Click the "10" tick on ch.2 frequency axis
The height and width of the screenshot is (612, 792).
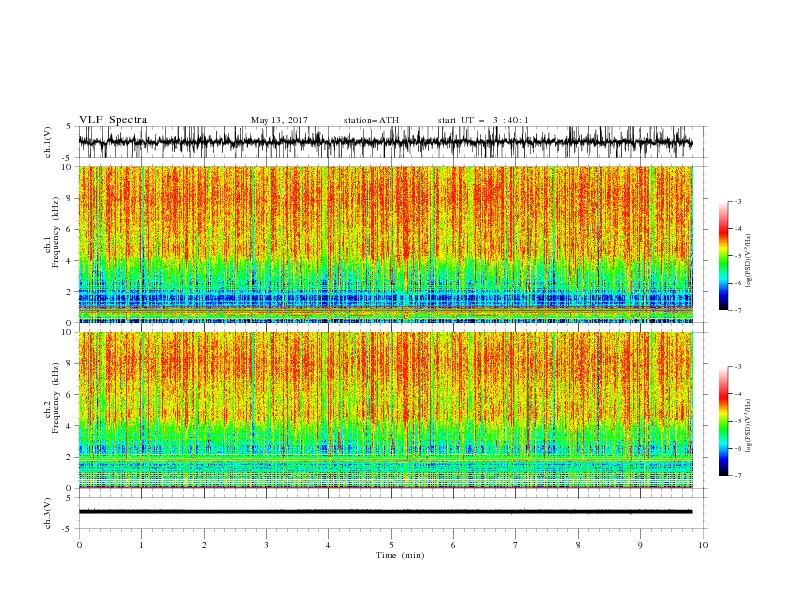(68, 332)
